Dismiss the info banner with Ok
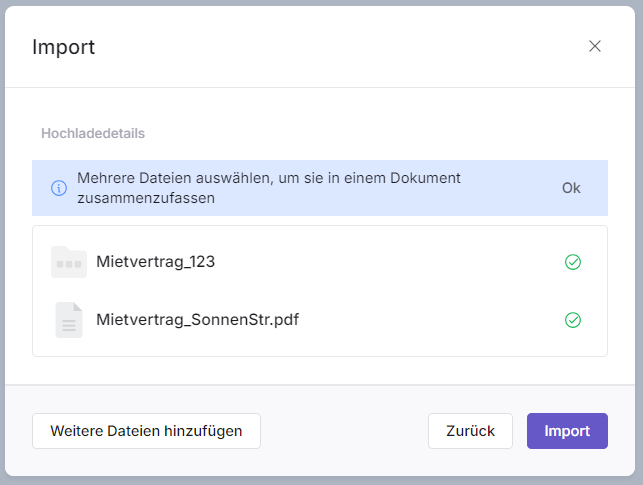 coord(571,188)
